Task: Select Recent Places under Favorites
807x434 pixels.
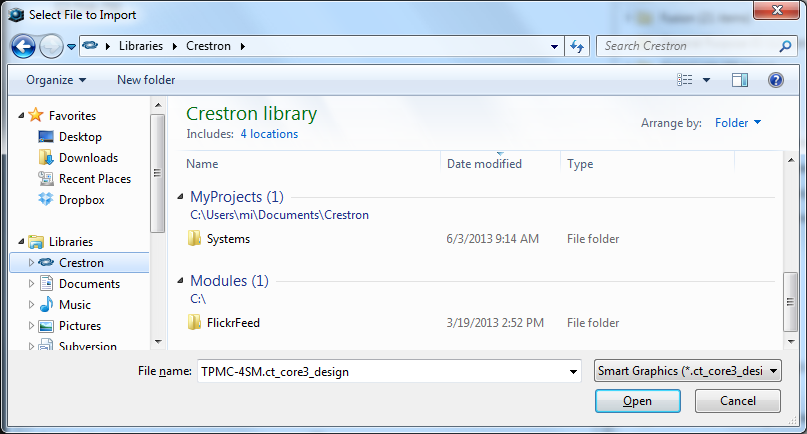Action: 95,179
